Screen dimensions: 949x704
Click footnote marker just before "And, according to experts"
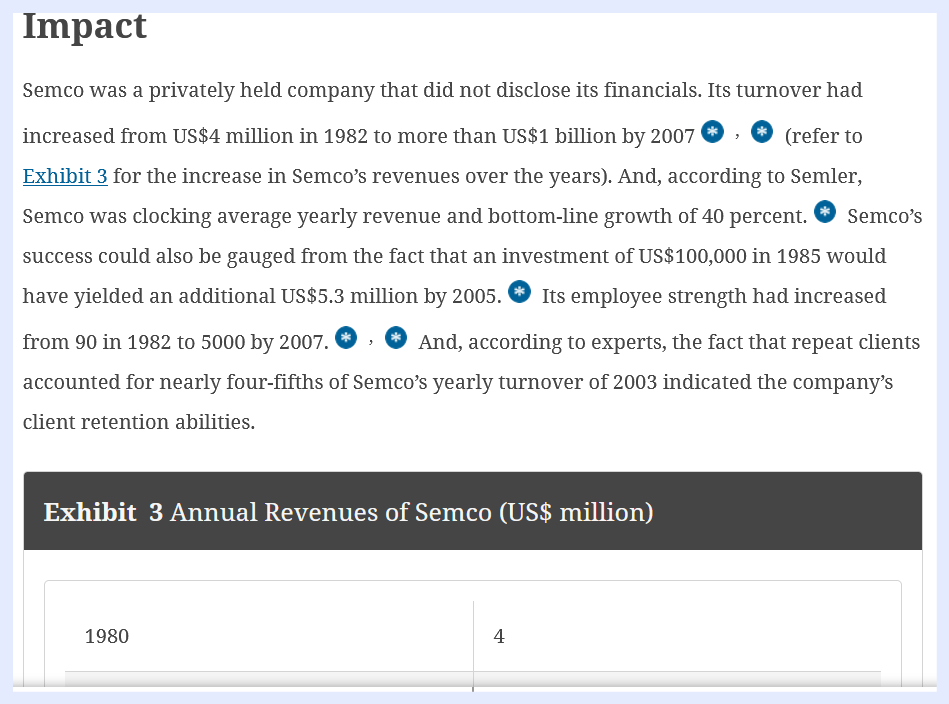(x=396, y=337)
